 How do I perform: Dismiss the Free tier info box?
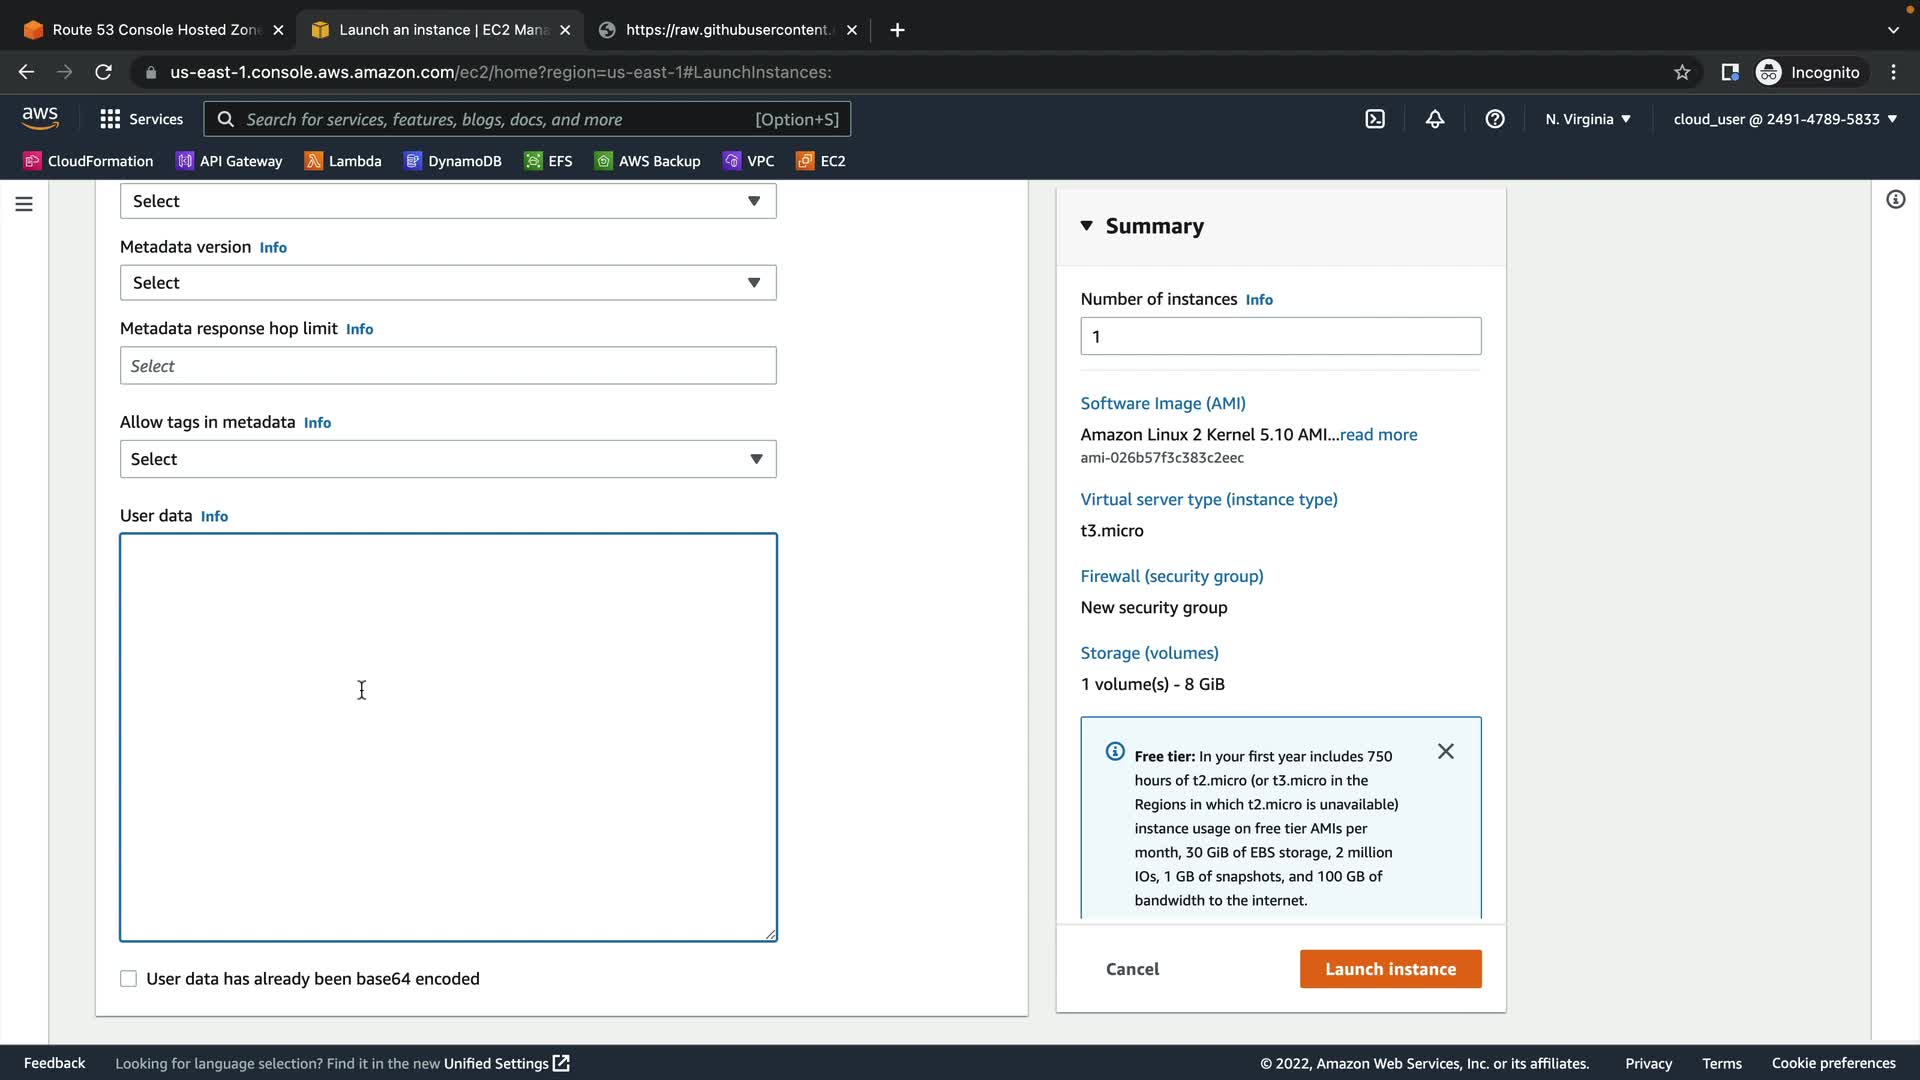(x=1446, y=751)
